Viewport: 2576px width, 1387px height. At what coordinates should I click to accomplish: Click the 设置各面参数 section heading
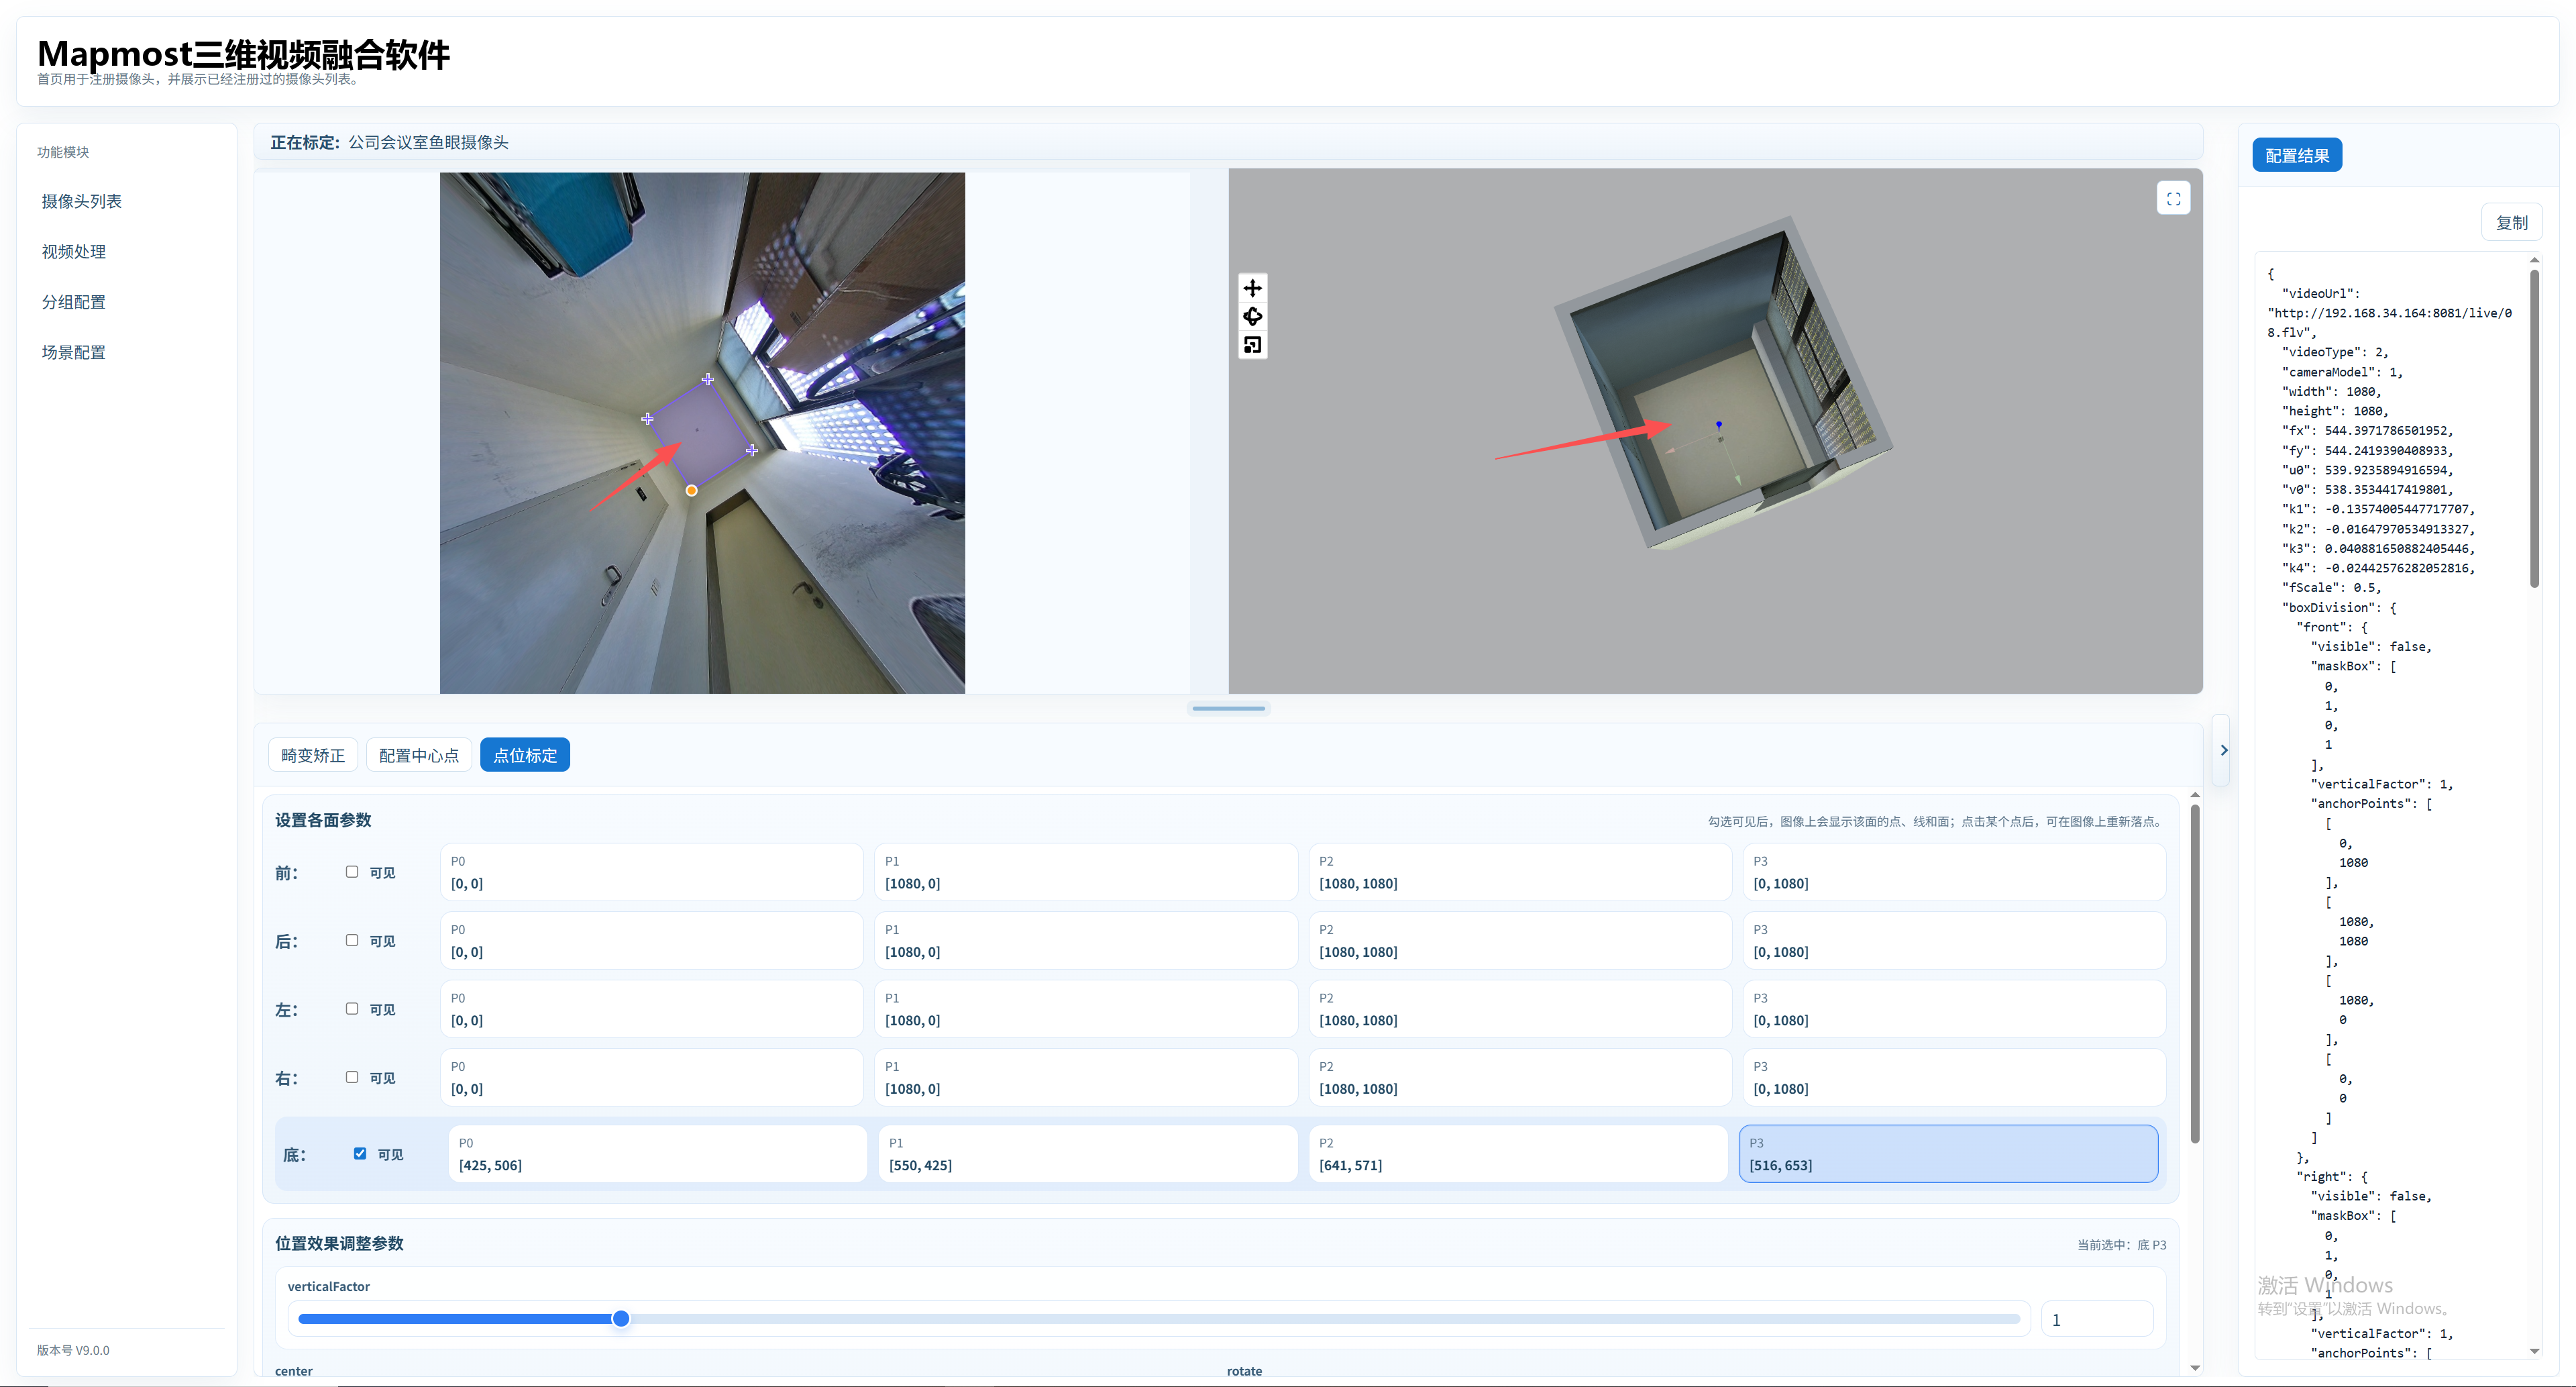(x=323, y=820)
